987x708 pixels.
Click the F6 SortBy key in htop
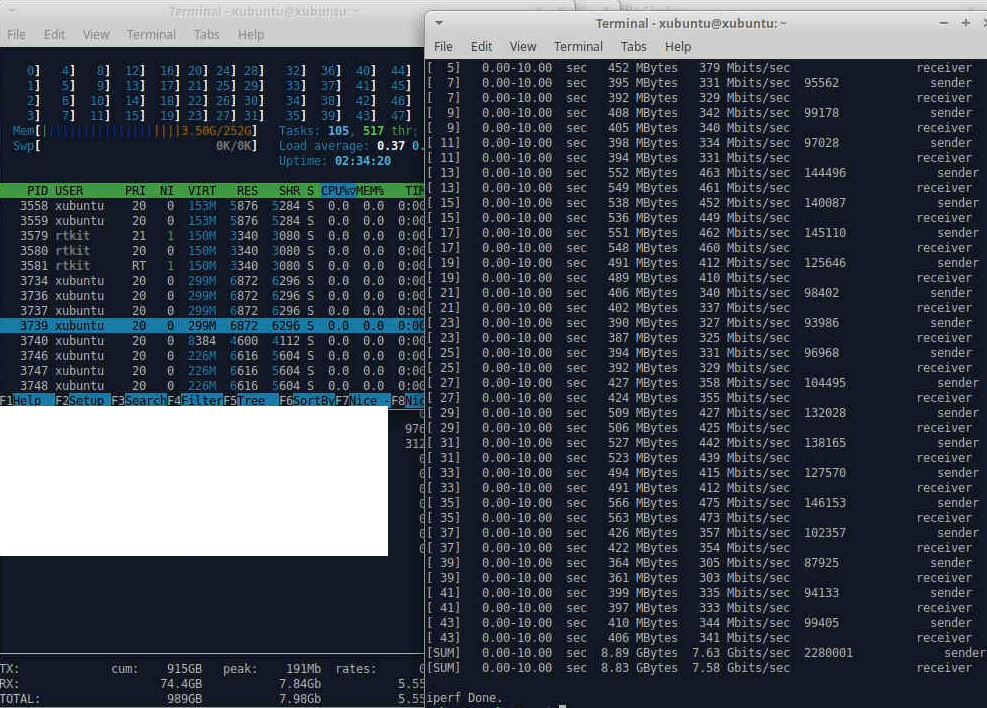tap(307, 400)
